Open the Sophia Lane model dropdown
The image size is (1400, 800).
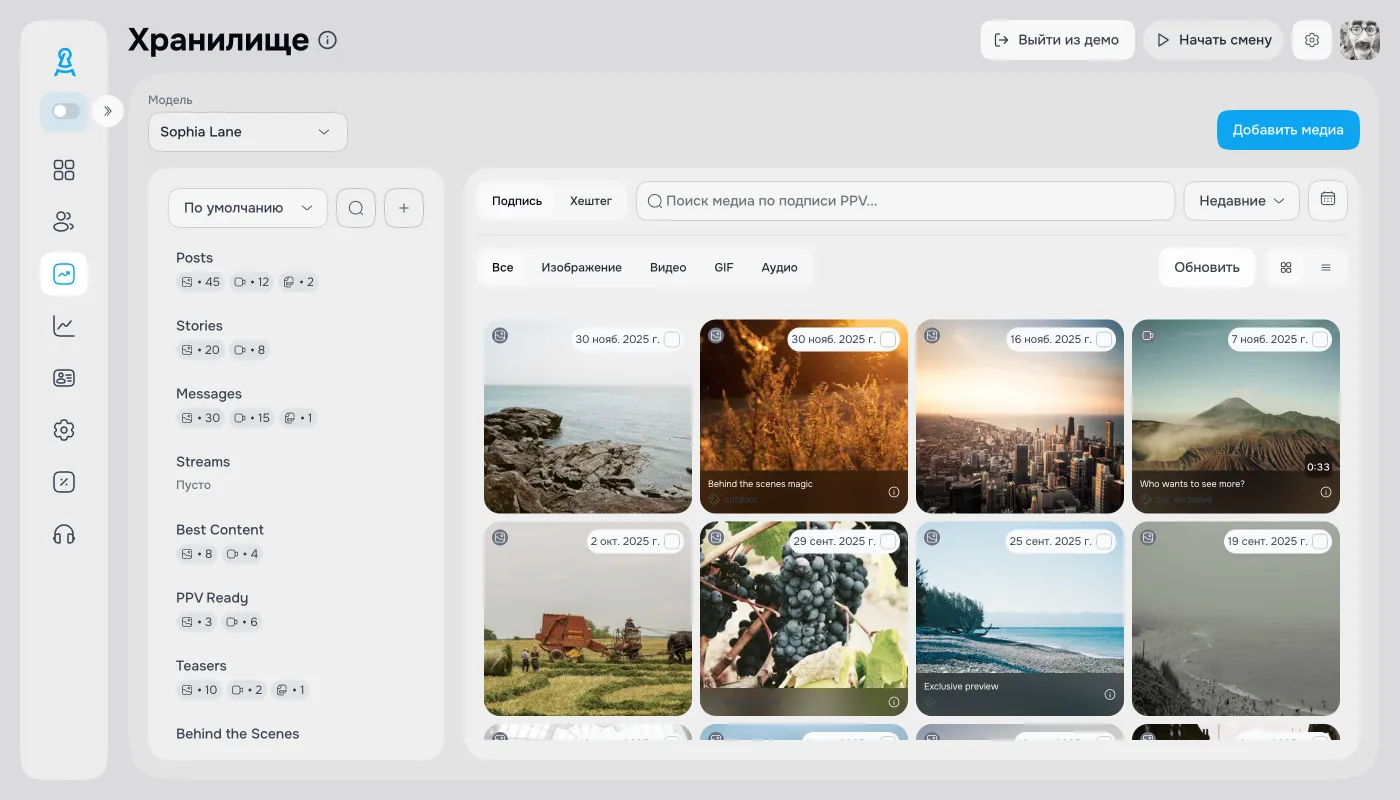pos(247,132)
